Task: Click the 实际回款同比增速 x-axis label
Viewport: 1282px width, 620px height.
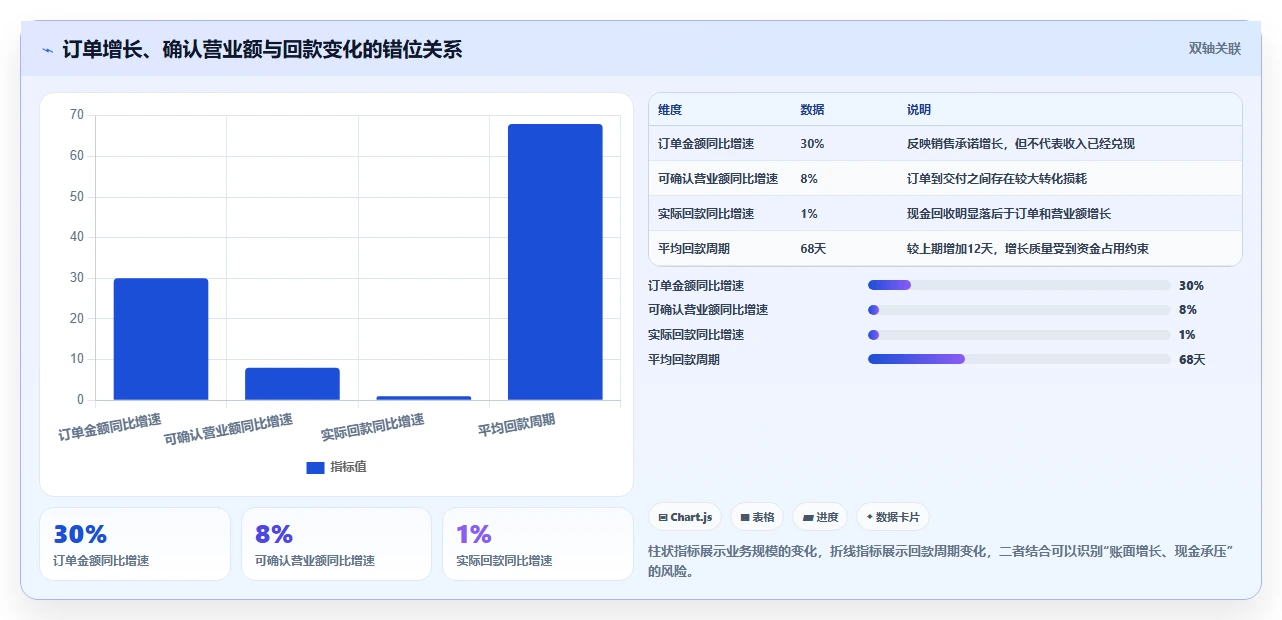Action: click(x=373, y=427)
